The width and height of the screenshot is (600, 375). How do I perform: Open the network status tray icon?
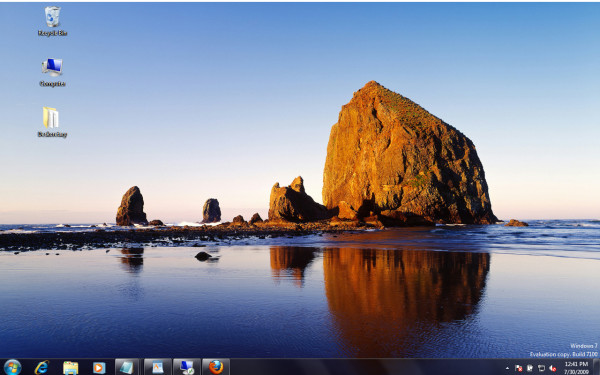[x=541, y=368]
